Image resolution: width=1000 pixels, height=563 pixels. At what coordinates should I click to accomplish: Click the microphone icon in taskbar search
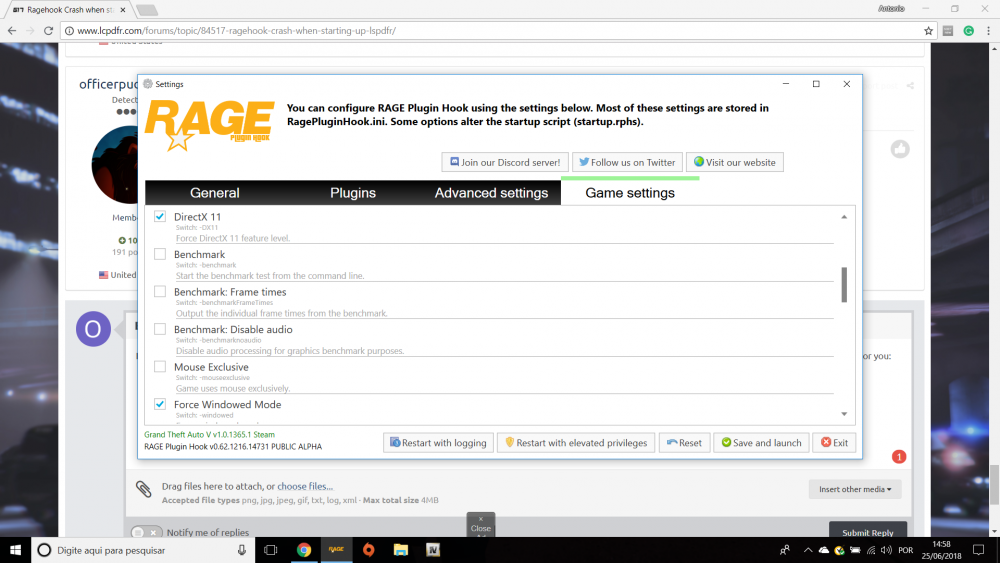pyautogui.click(x=242, y=550)
